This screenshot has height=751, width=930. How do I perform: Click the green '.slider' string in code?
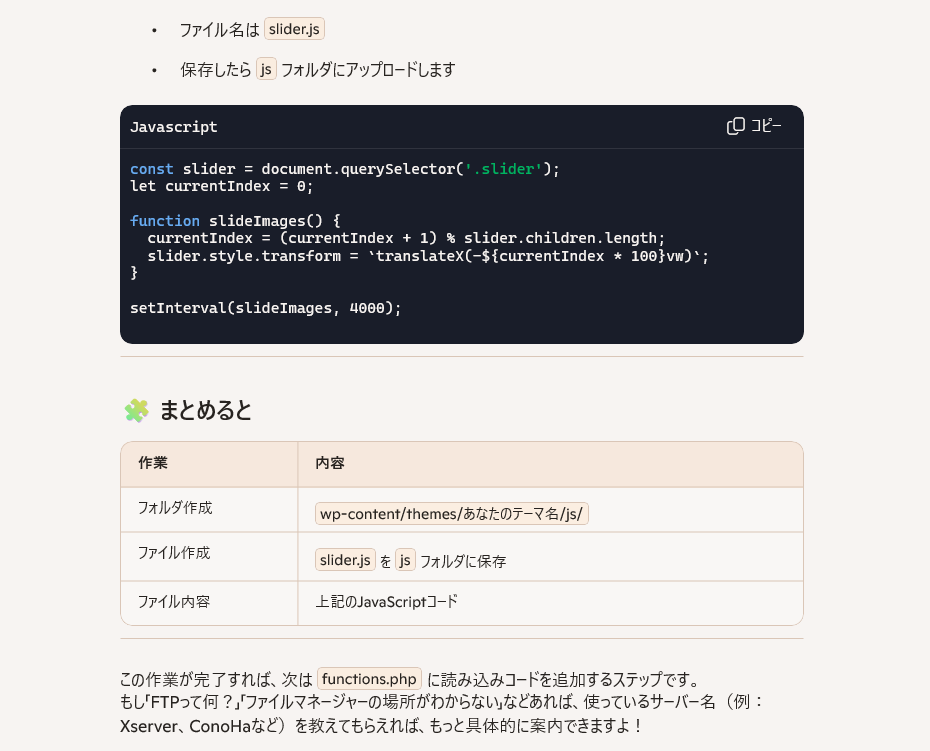coord(503,169)
